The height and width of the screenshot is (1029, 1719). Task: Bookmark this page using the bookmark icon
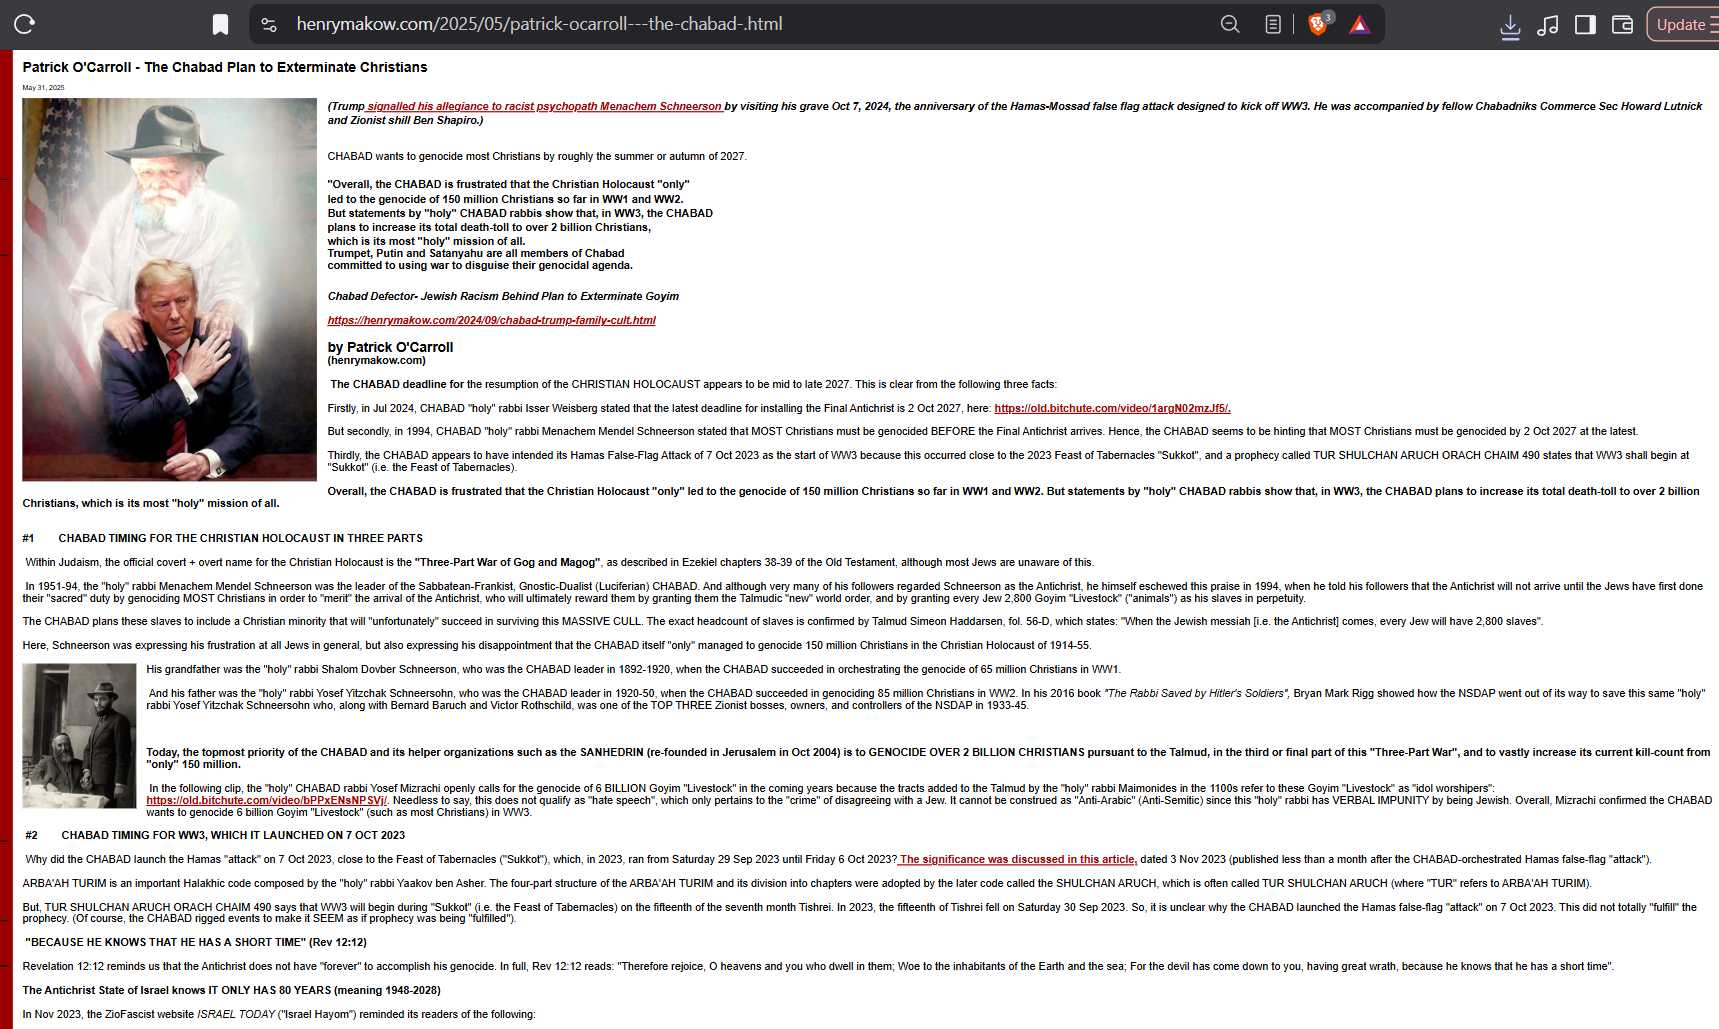pos(220,24)
